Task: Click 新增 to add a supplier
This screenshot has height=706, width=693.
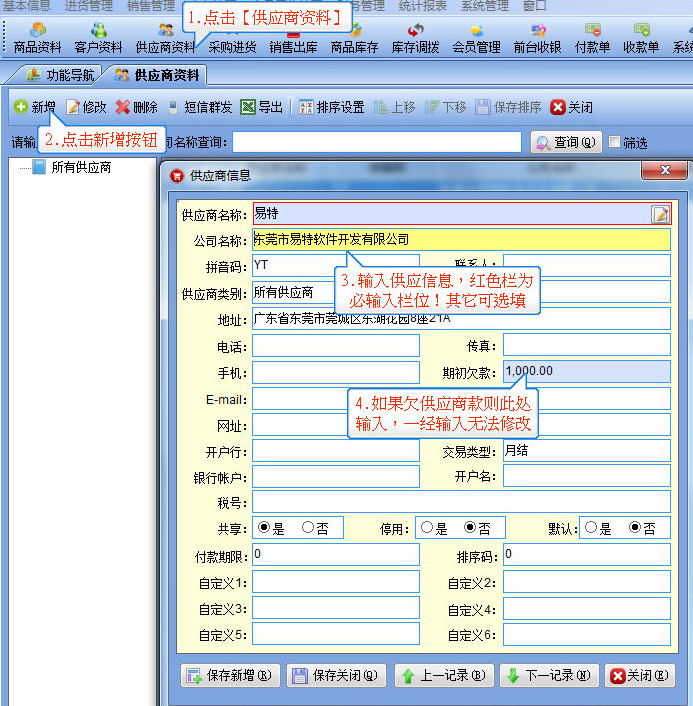Action: coord(35,107)
